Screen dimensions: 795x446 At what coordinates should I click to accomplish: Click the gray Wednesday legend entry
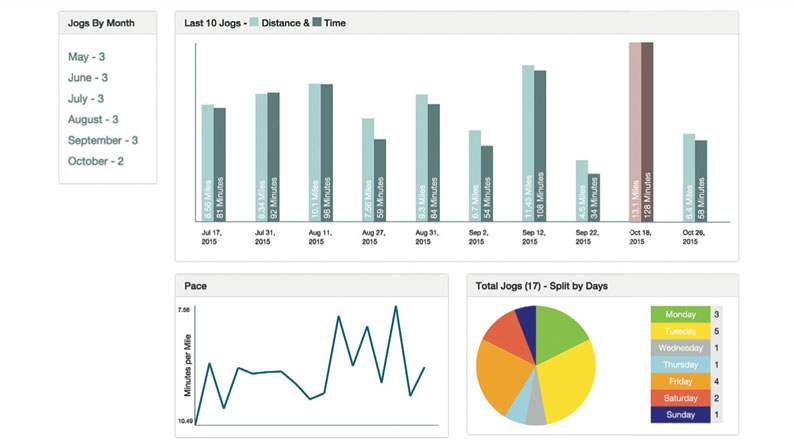680,348
